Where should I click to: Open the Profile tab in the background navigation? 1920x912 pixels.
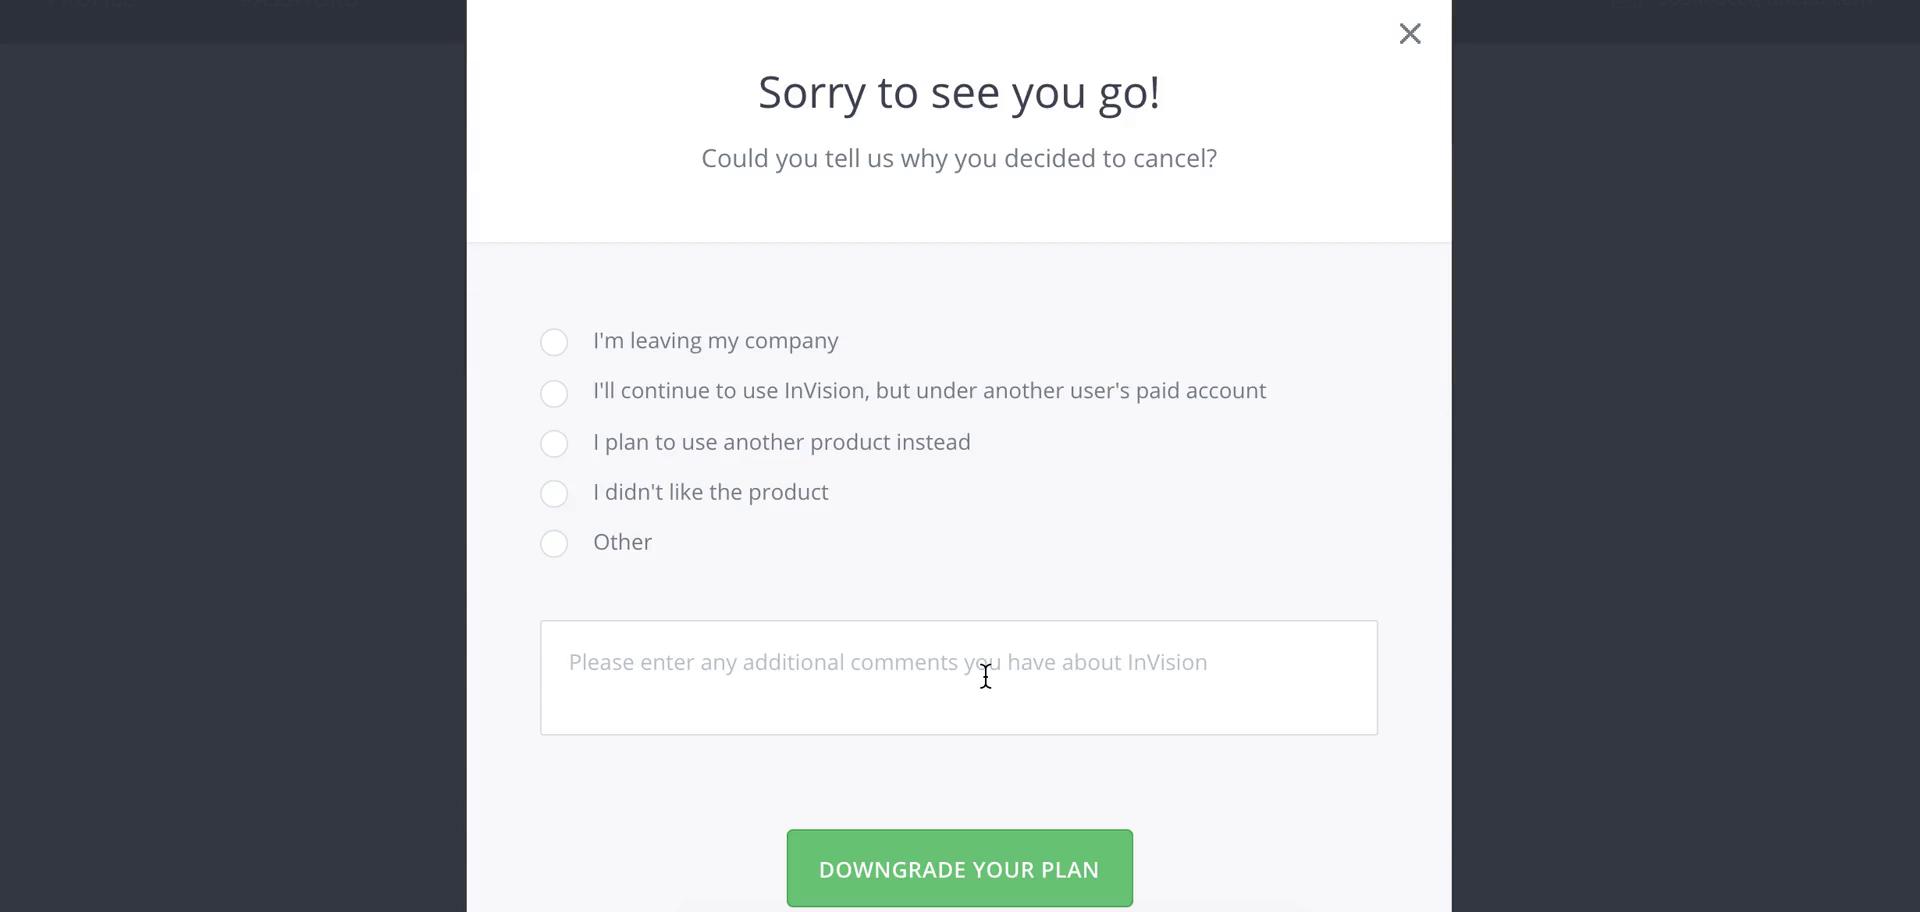coord(95,3)
